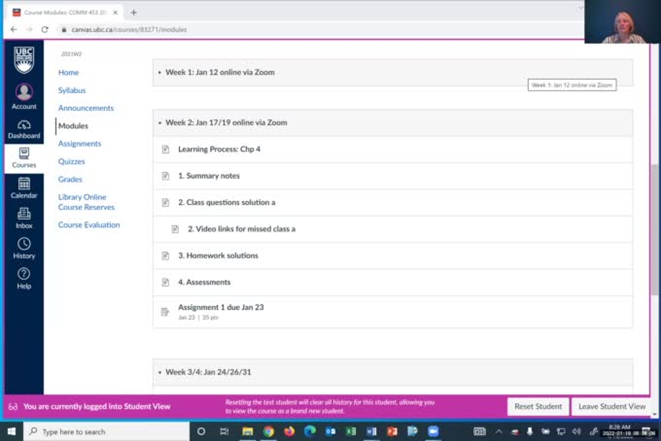Collapse the Week 2: Jan 17/19 module

[160, 123]
